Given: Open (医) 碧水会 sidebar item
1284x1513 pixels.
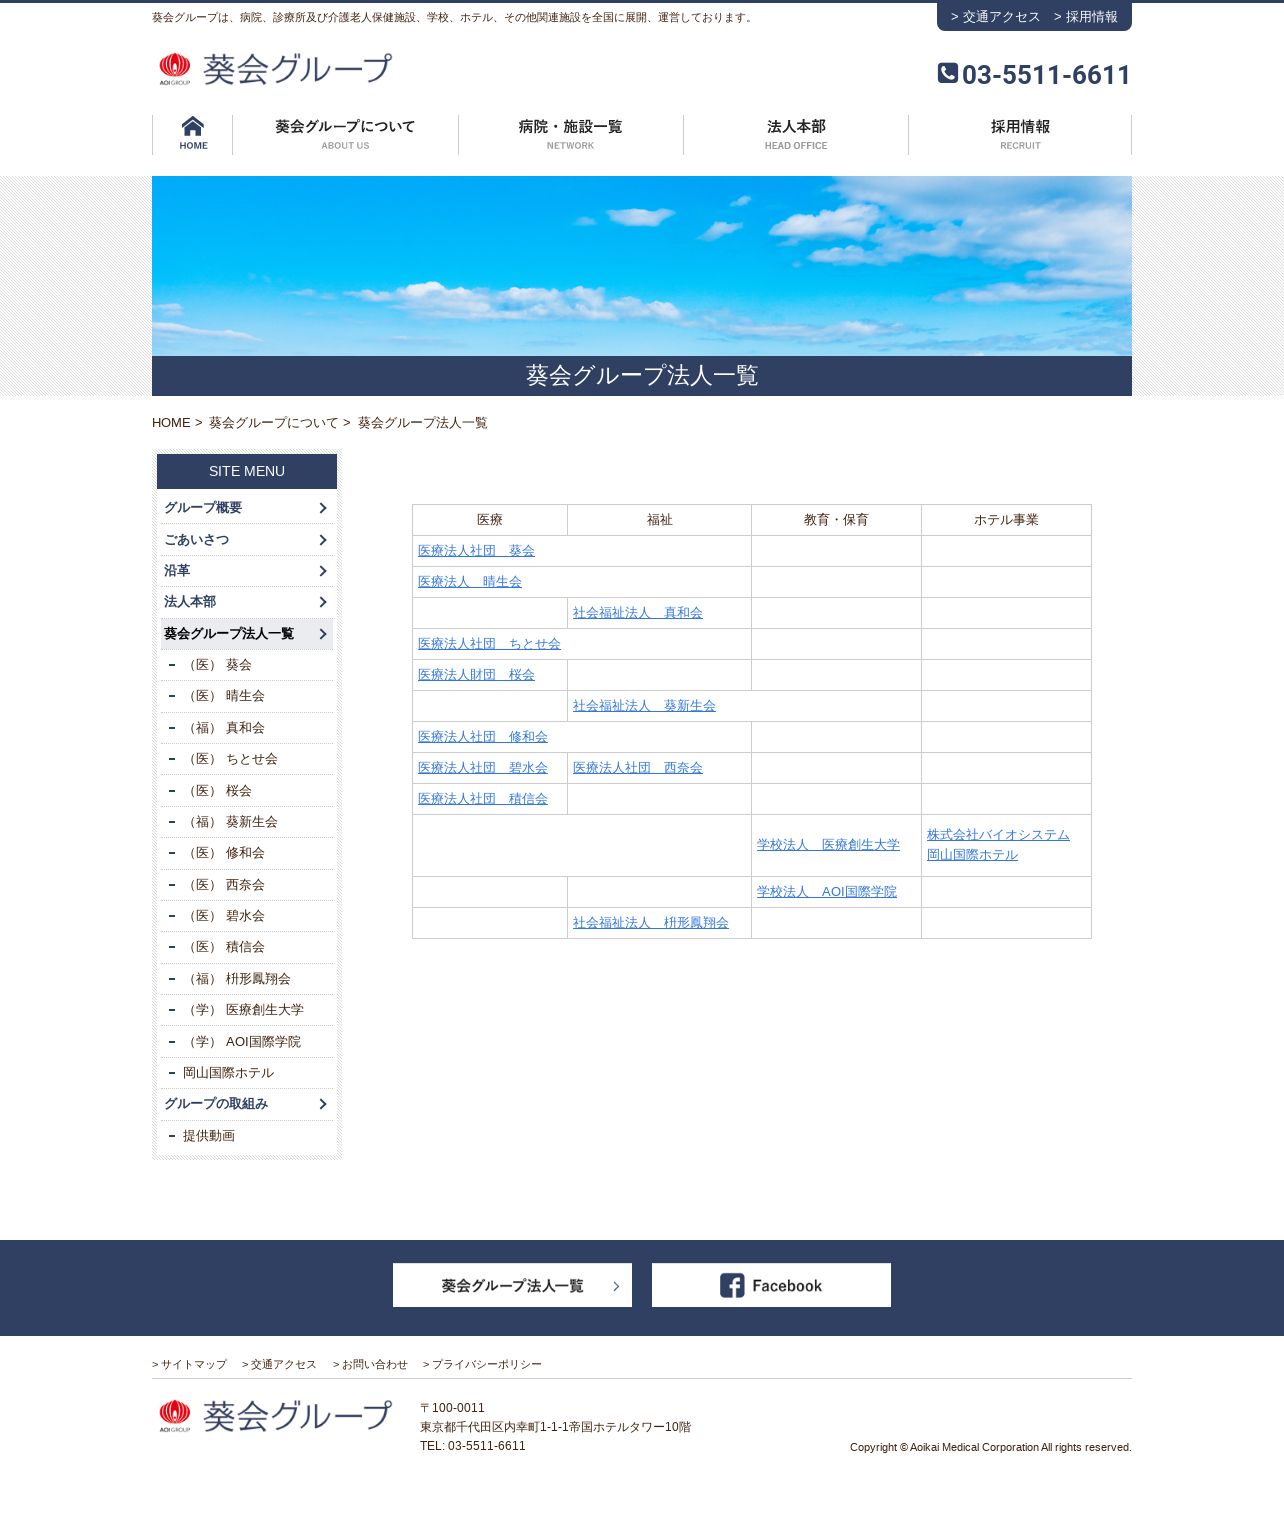Looking at the screenshot, I should (246, 916).
